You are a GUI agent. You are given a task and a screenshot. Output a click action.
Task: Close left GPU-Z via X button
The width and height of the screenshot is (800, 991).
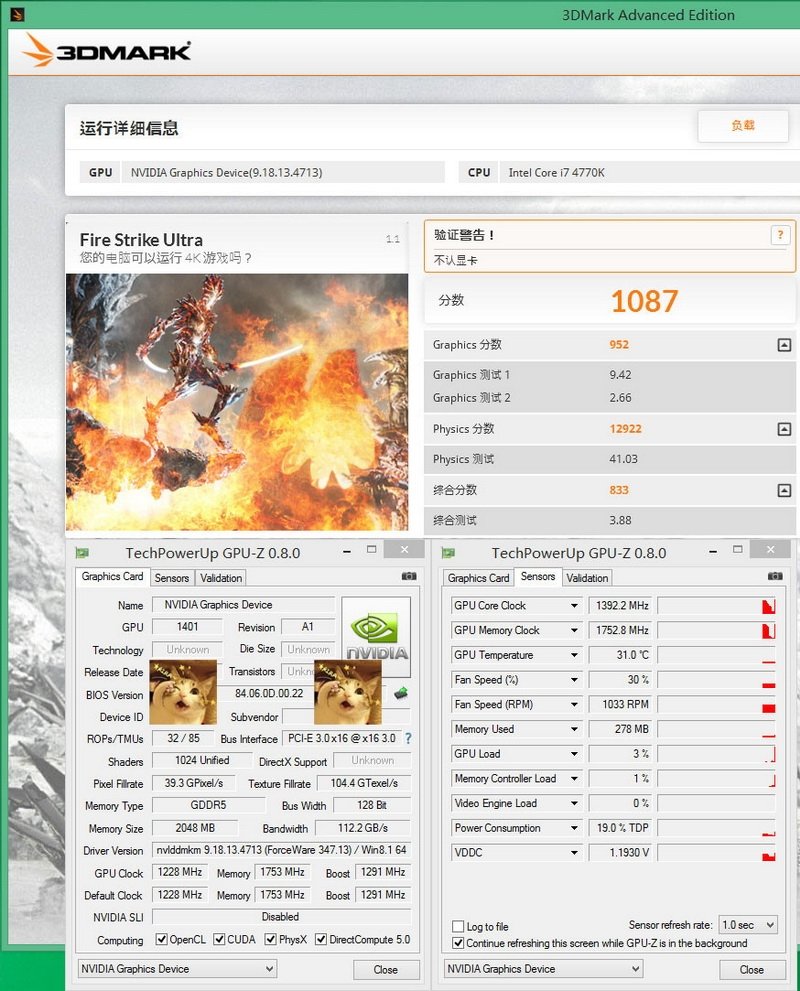point(404,550)
